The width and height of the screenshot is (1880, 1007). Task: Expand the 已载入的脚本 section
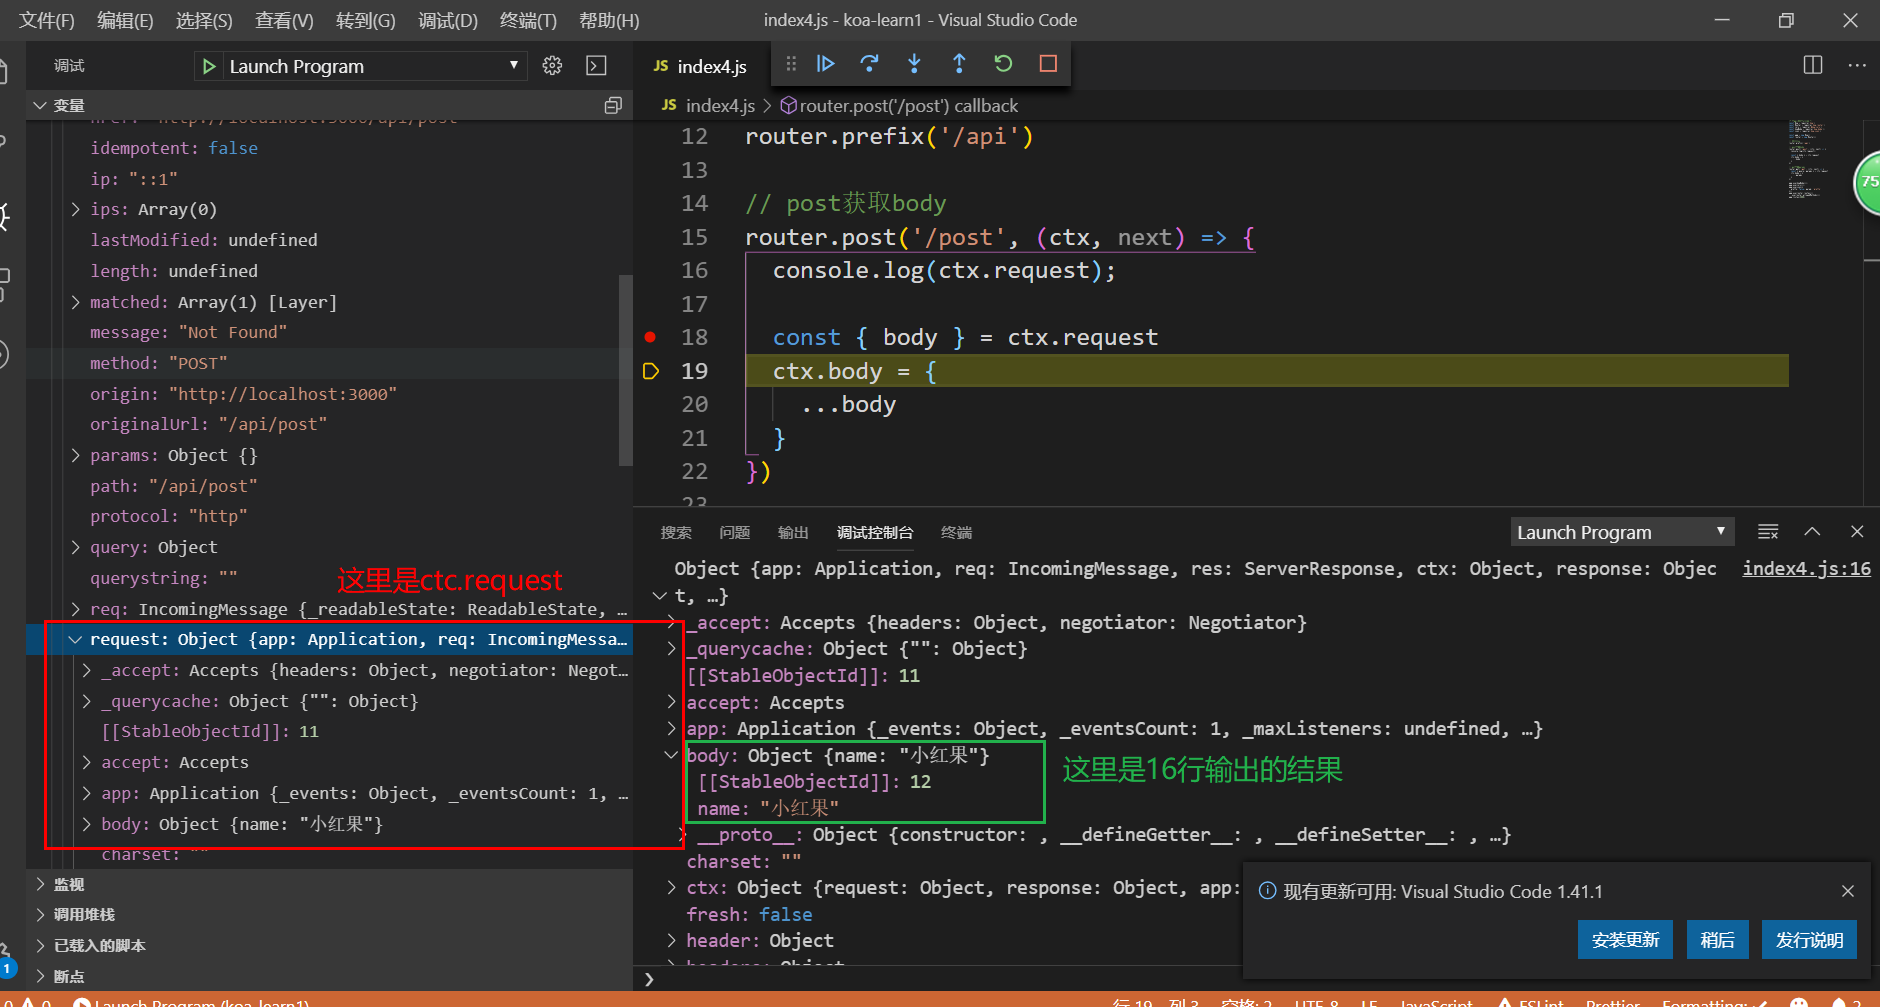point(40,945)
